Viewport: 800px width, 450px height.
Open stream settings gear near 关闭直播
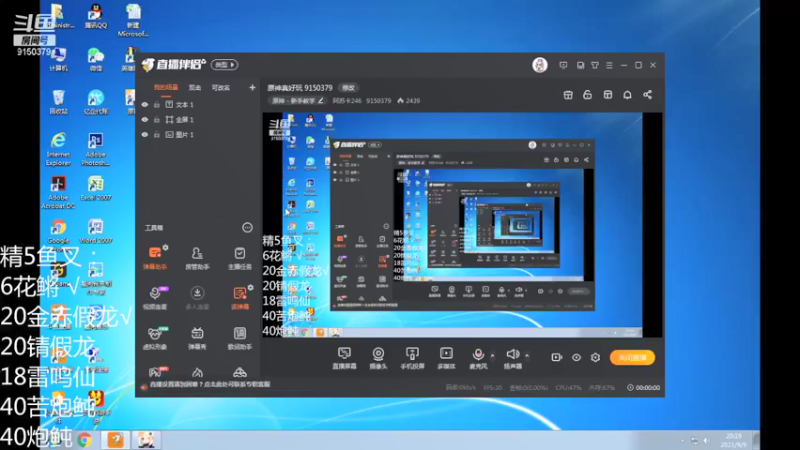[x=595, y=358]
